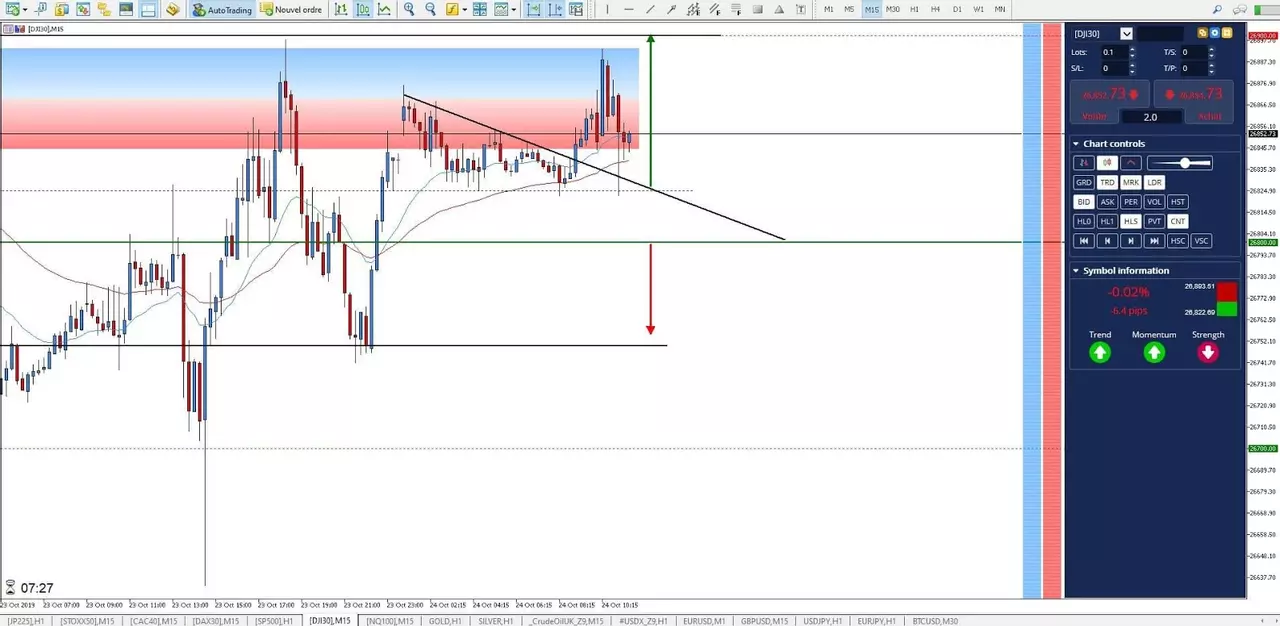Toggle the MRK button
Viewport: 1280px width, 626px height.
point(1131,183)
